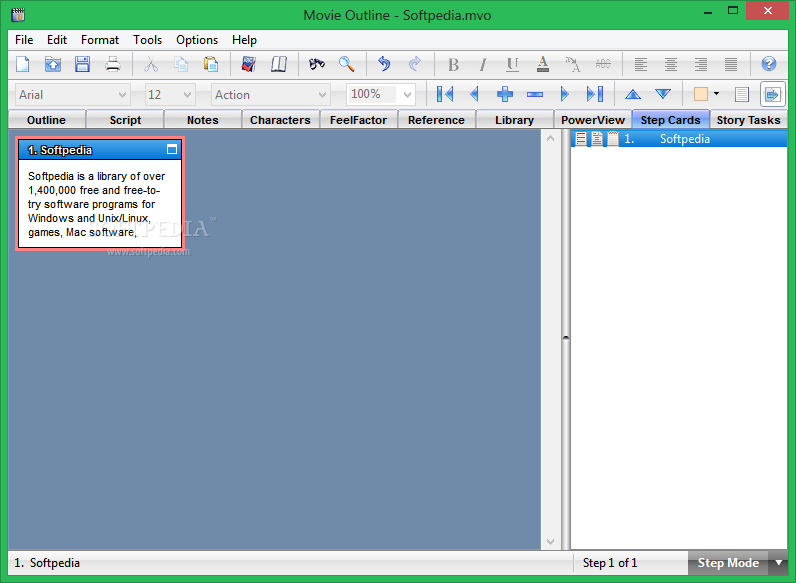The image size is (796, 583).
Task: Switch to the Outline tab
Action: 47,120
